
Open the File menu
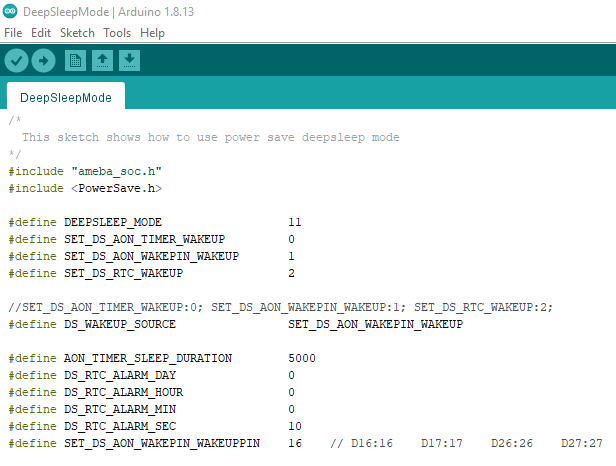coord(13,33)
